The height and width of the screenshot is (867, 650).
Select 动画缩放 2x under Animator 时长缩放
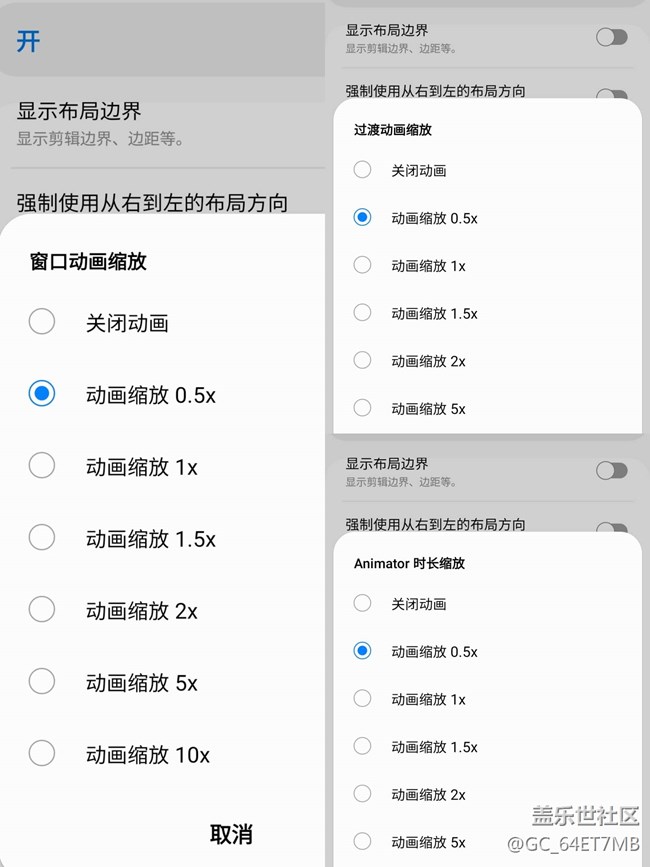tap(363, 794)
